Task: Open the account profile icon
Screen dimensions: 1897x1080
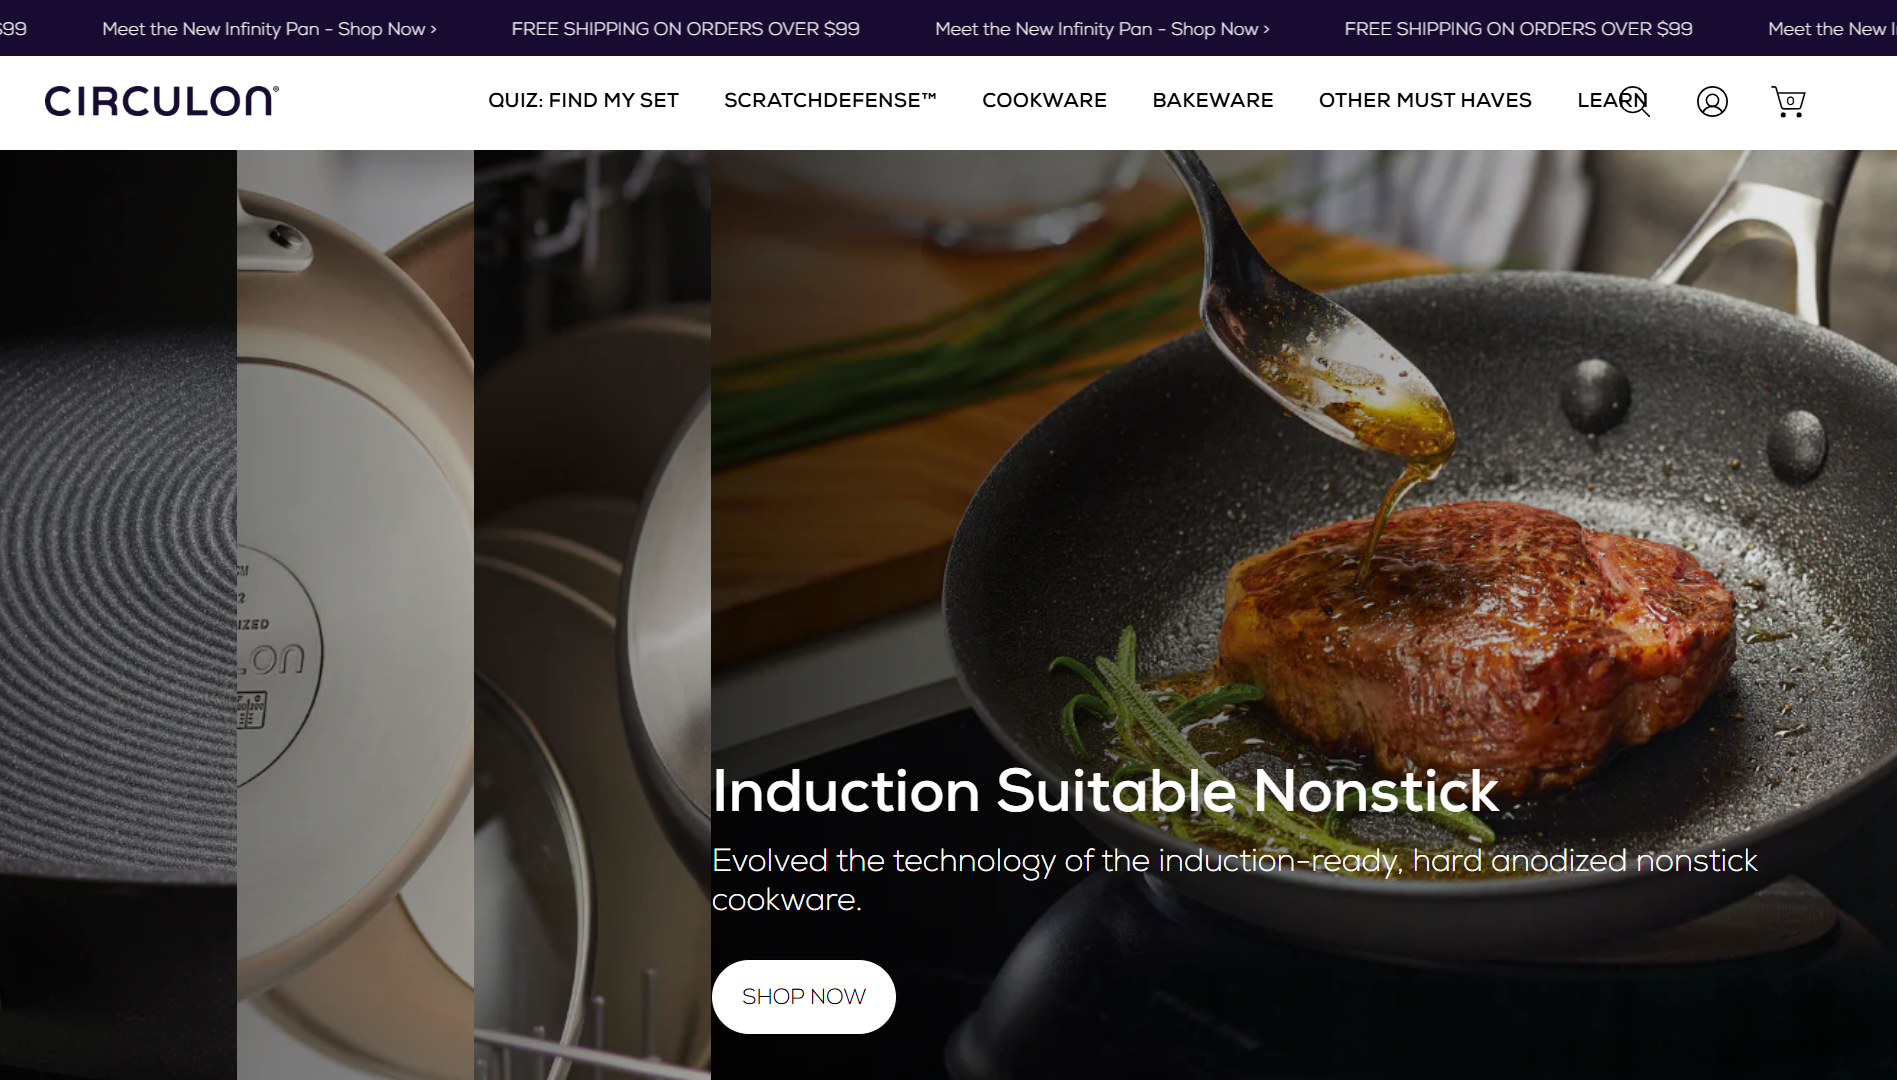Action: (1712, 102)
